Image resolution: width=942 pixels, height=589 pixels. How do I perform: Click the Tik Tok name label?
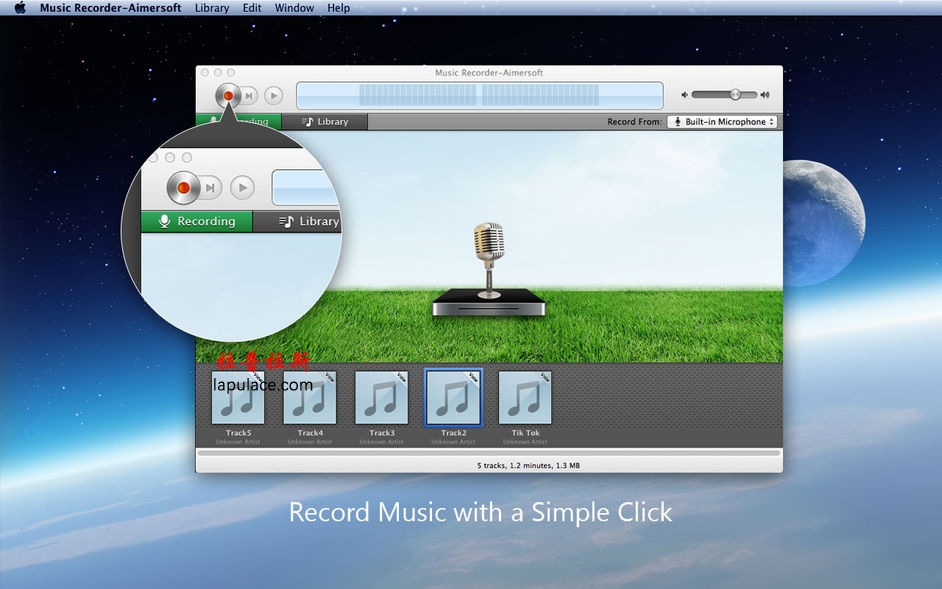(x=526, y=433)
